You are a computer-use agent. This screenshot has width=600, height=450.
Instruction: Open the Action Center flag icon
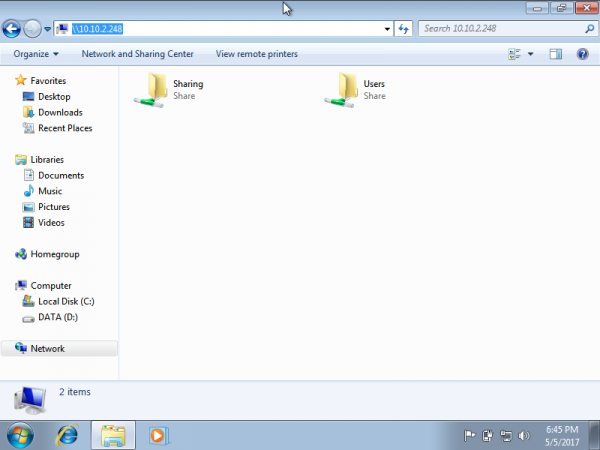(470, 435)
